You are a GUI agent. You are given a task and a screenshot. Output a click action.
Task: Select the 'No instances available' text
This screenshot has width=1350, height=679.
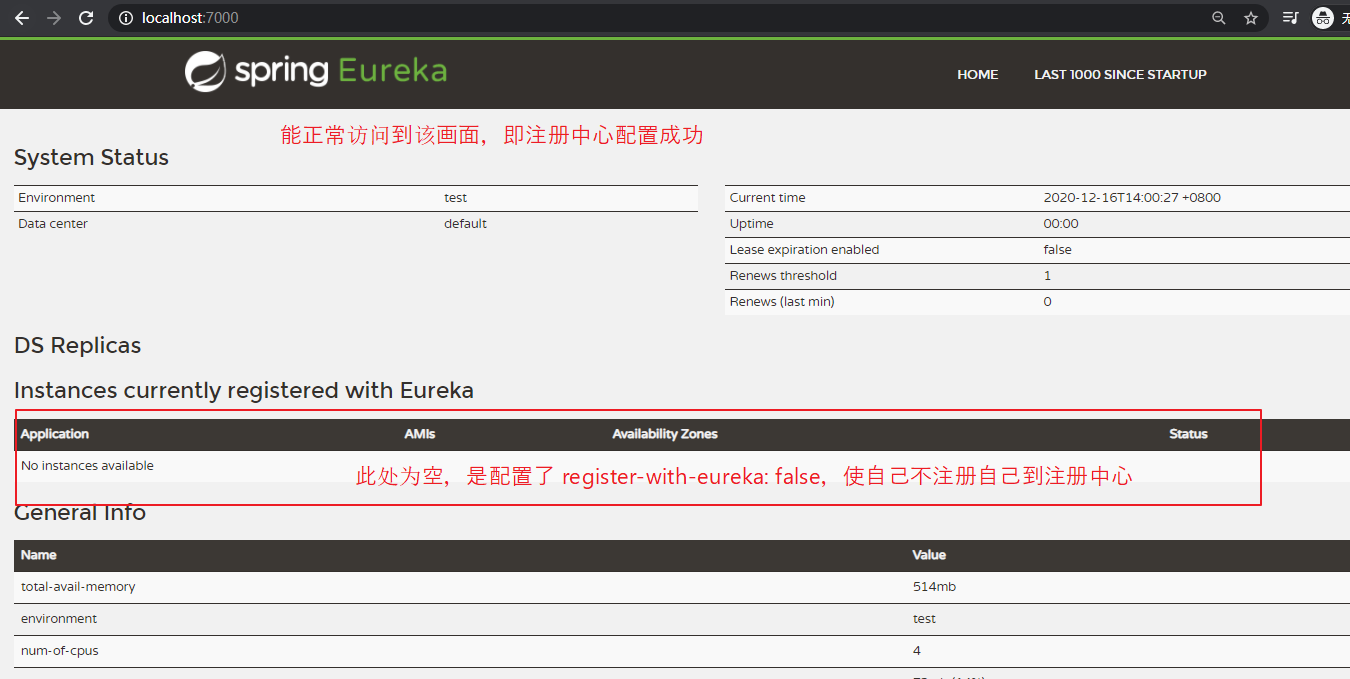pos(87,466)
